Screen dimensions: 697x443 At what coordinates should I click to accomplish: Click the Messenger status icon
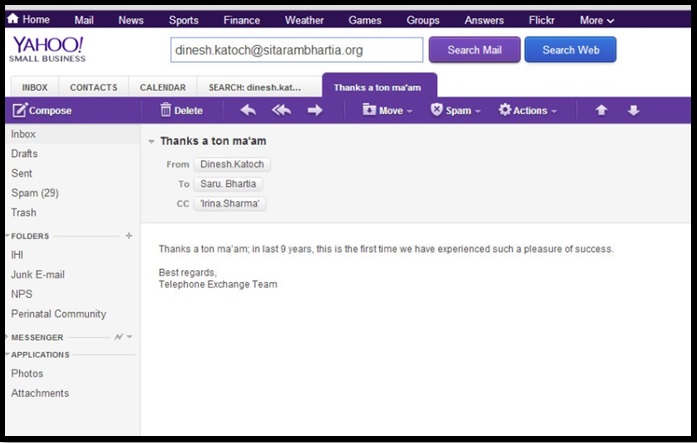click(118, 337)
